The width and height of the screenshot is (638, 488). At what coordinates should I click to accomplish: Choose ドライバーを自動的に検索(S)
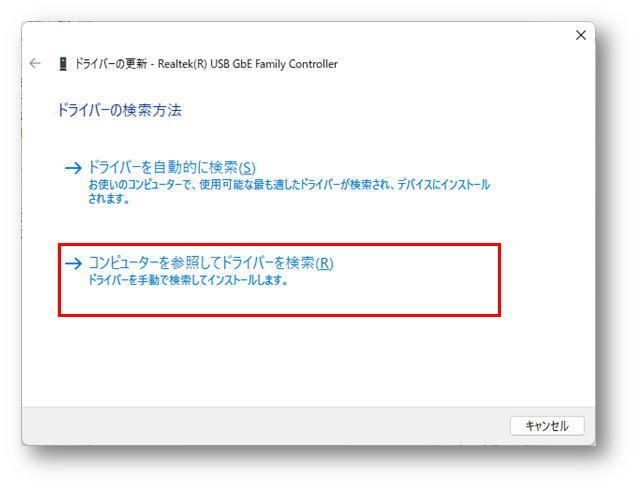(172, 167)
